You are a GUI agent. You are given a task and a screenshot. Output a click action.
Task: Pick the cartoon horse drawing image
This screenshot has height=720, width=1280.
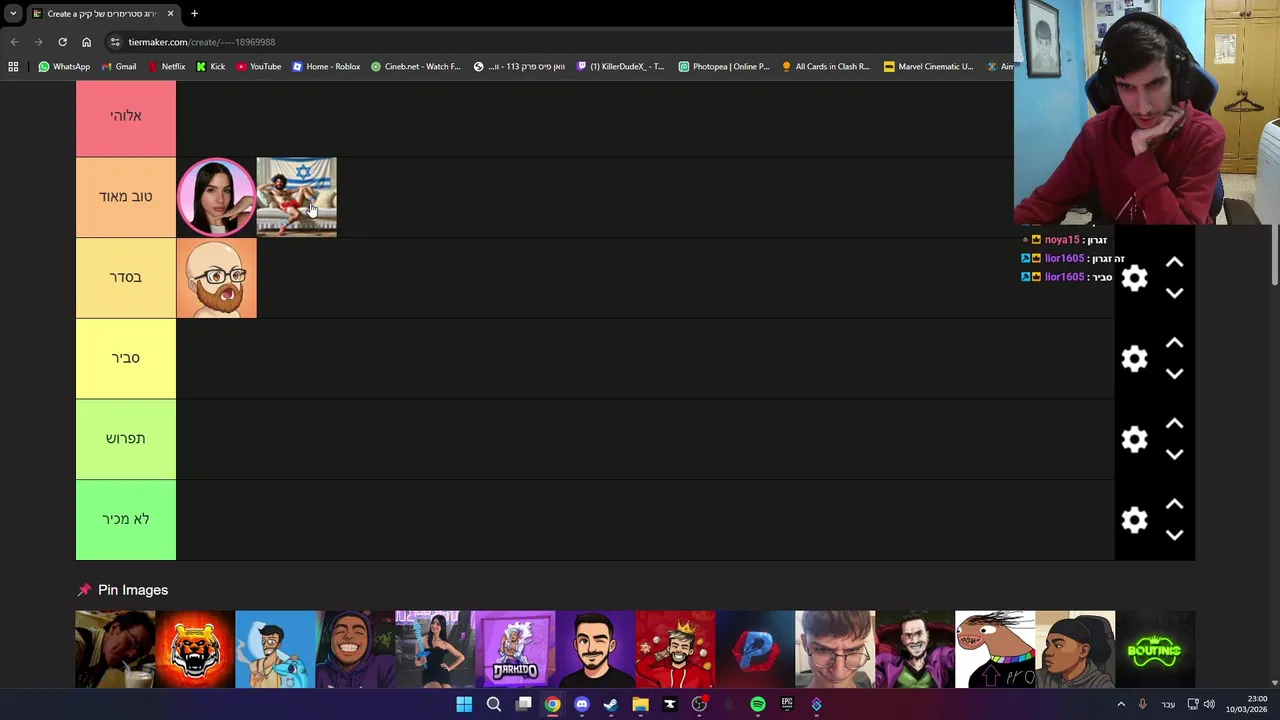[x=995, y=650]
